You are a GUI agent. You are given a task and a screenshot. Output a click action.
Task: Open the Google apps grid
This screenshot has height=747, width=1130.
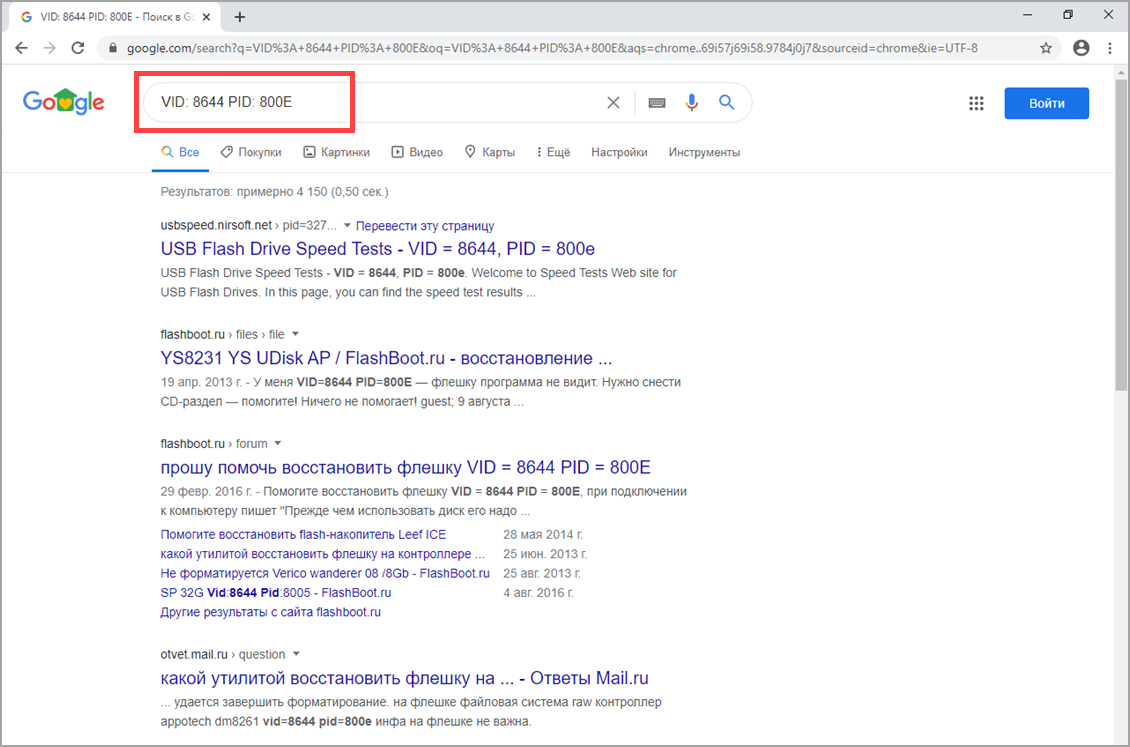tap(976, 103)
